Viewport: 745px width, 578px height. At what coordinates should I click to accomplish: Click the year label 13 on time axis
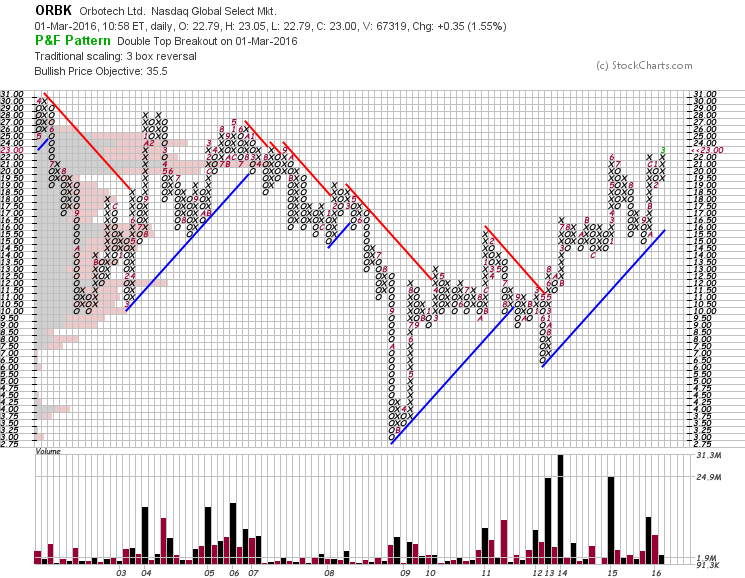coord(549,573)
